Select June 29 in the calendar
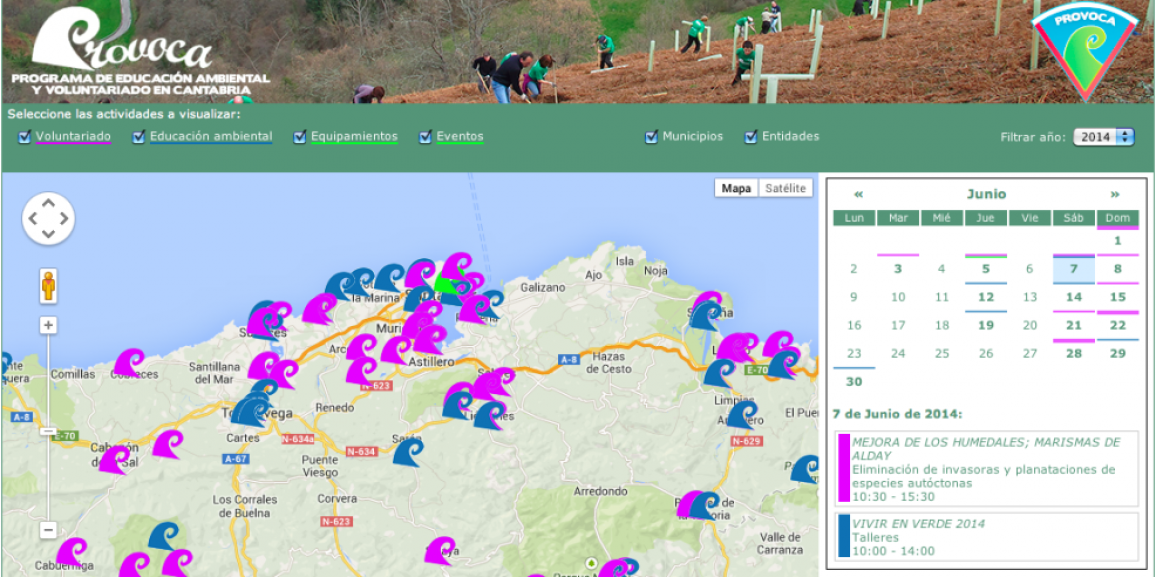Screen dimensions: 1156x577 [x=1118, y=354]
